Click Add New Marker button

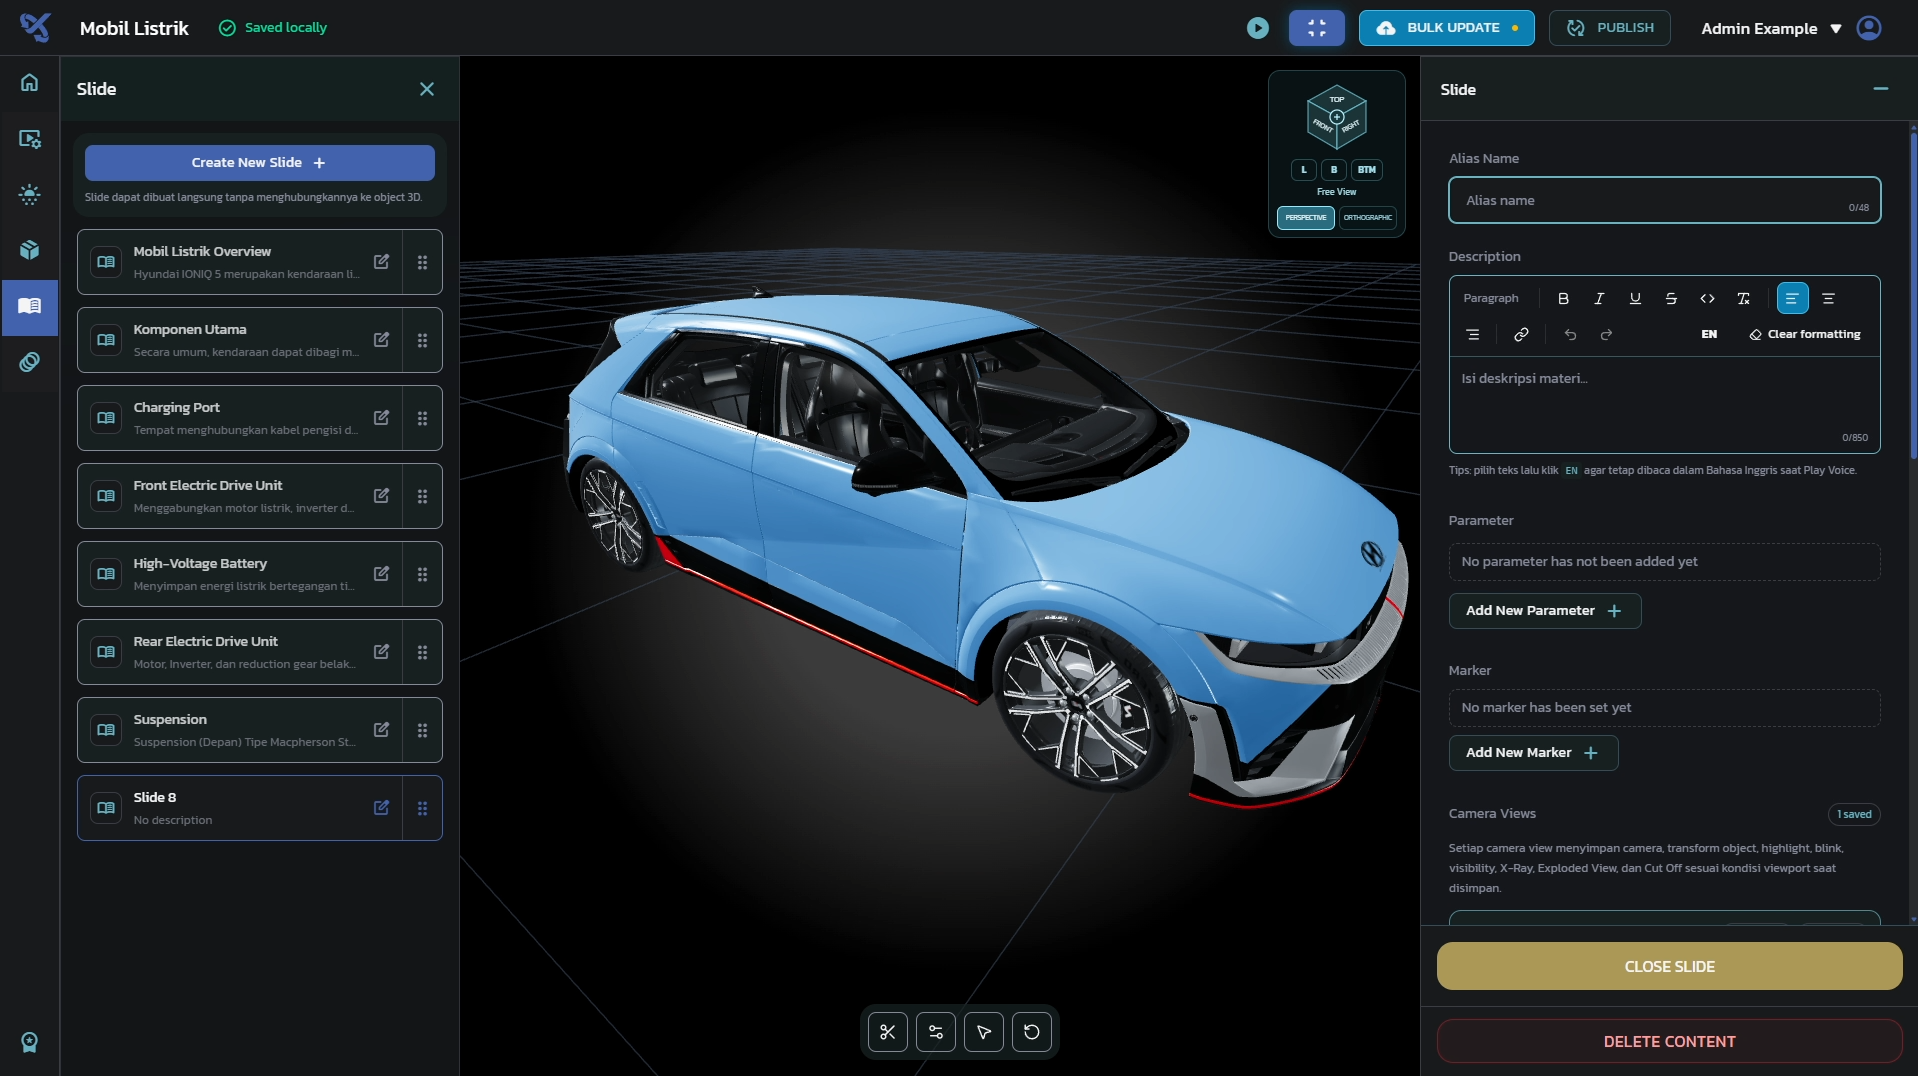[1533, 753]
